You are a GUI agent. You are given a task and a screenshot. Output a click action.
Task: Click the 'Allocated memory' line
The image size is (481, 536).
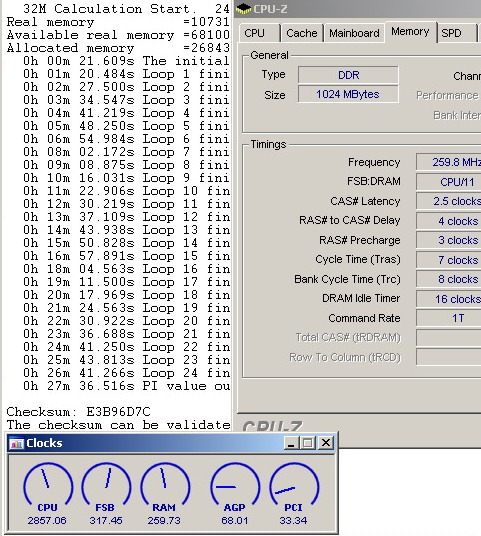118,48
